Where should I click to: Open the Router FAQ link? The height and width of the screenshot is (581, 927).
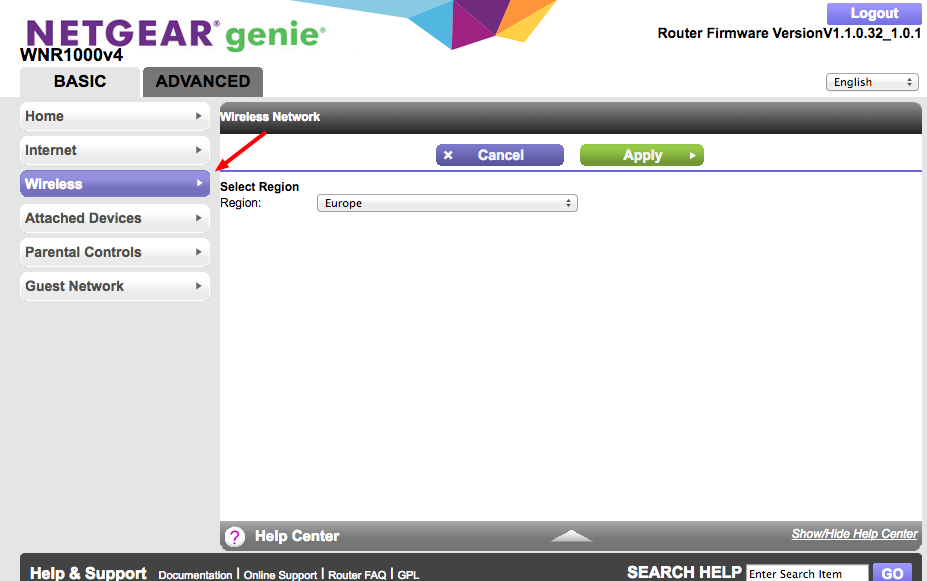coord(357,574)
